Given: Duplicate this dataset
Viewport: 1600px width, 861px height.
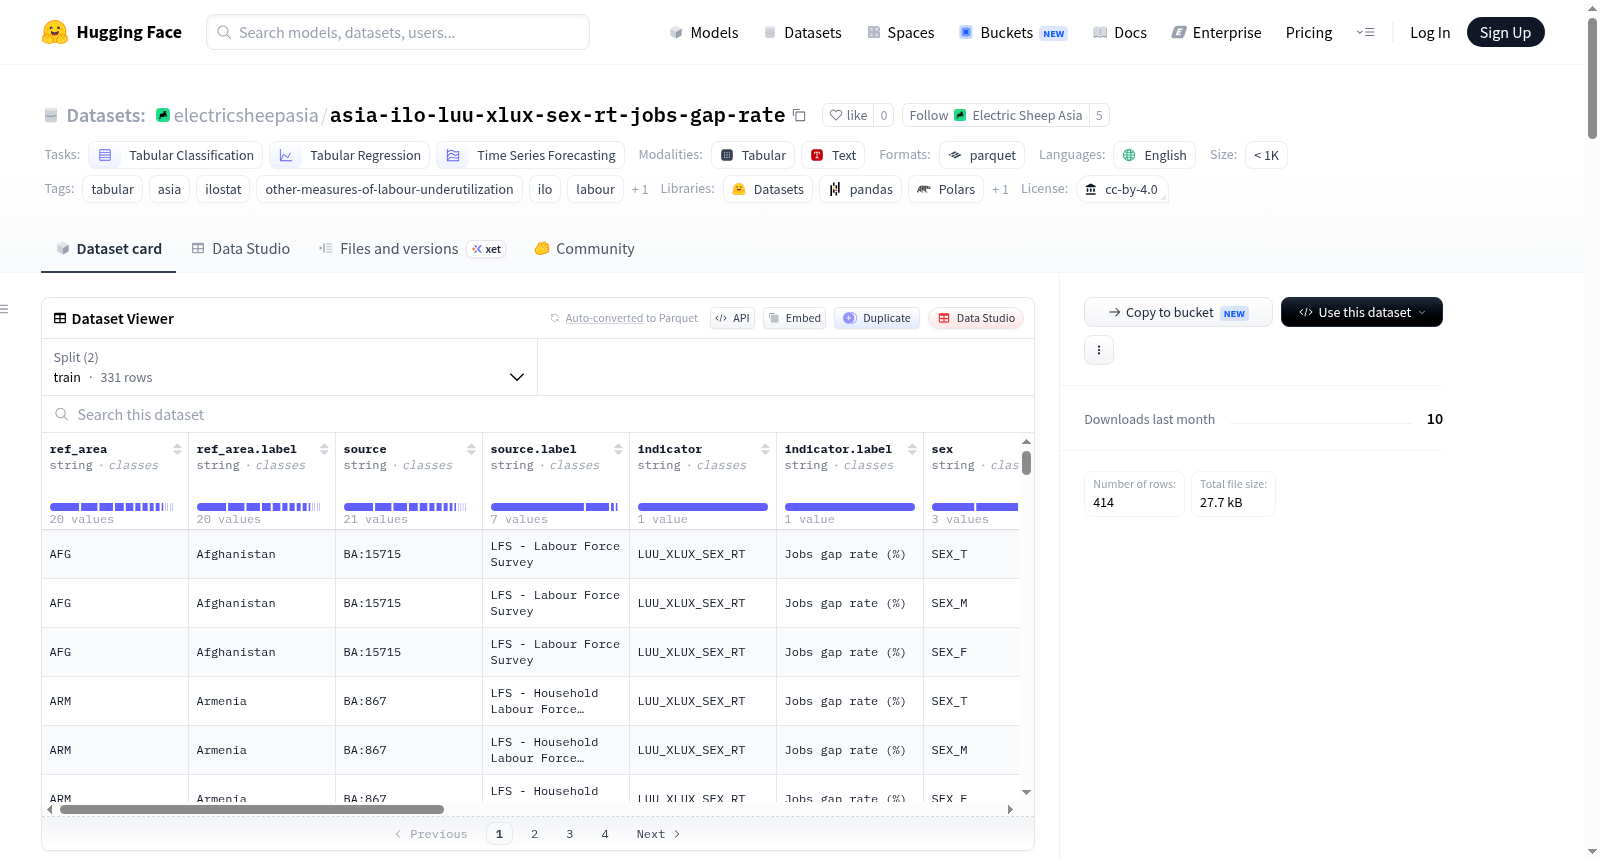Looking at the screenshot, I should coord(877,318).
